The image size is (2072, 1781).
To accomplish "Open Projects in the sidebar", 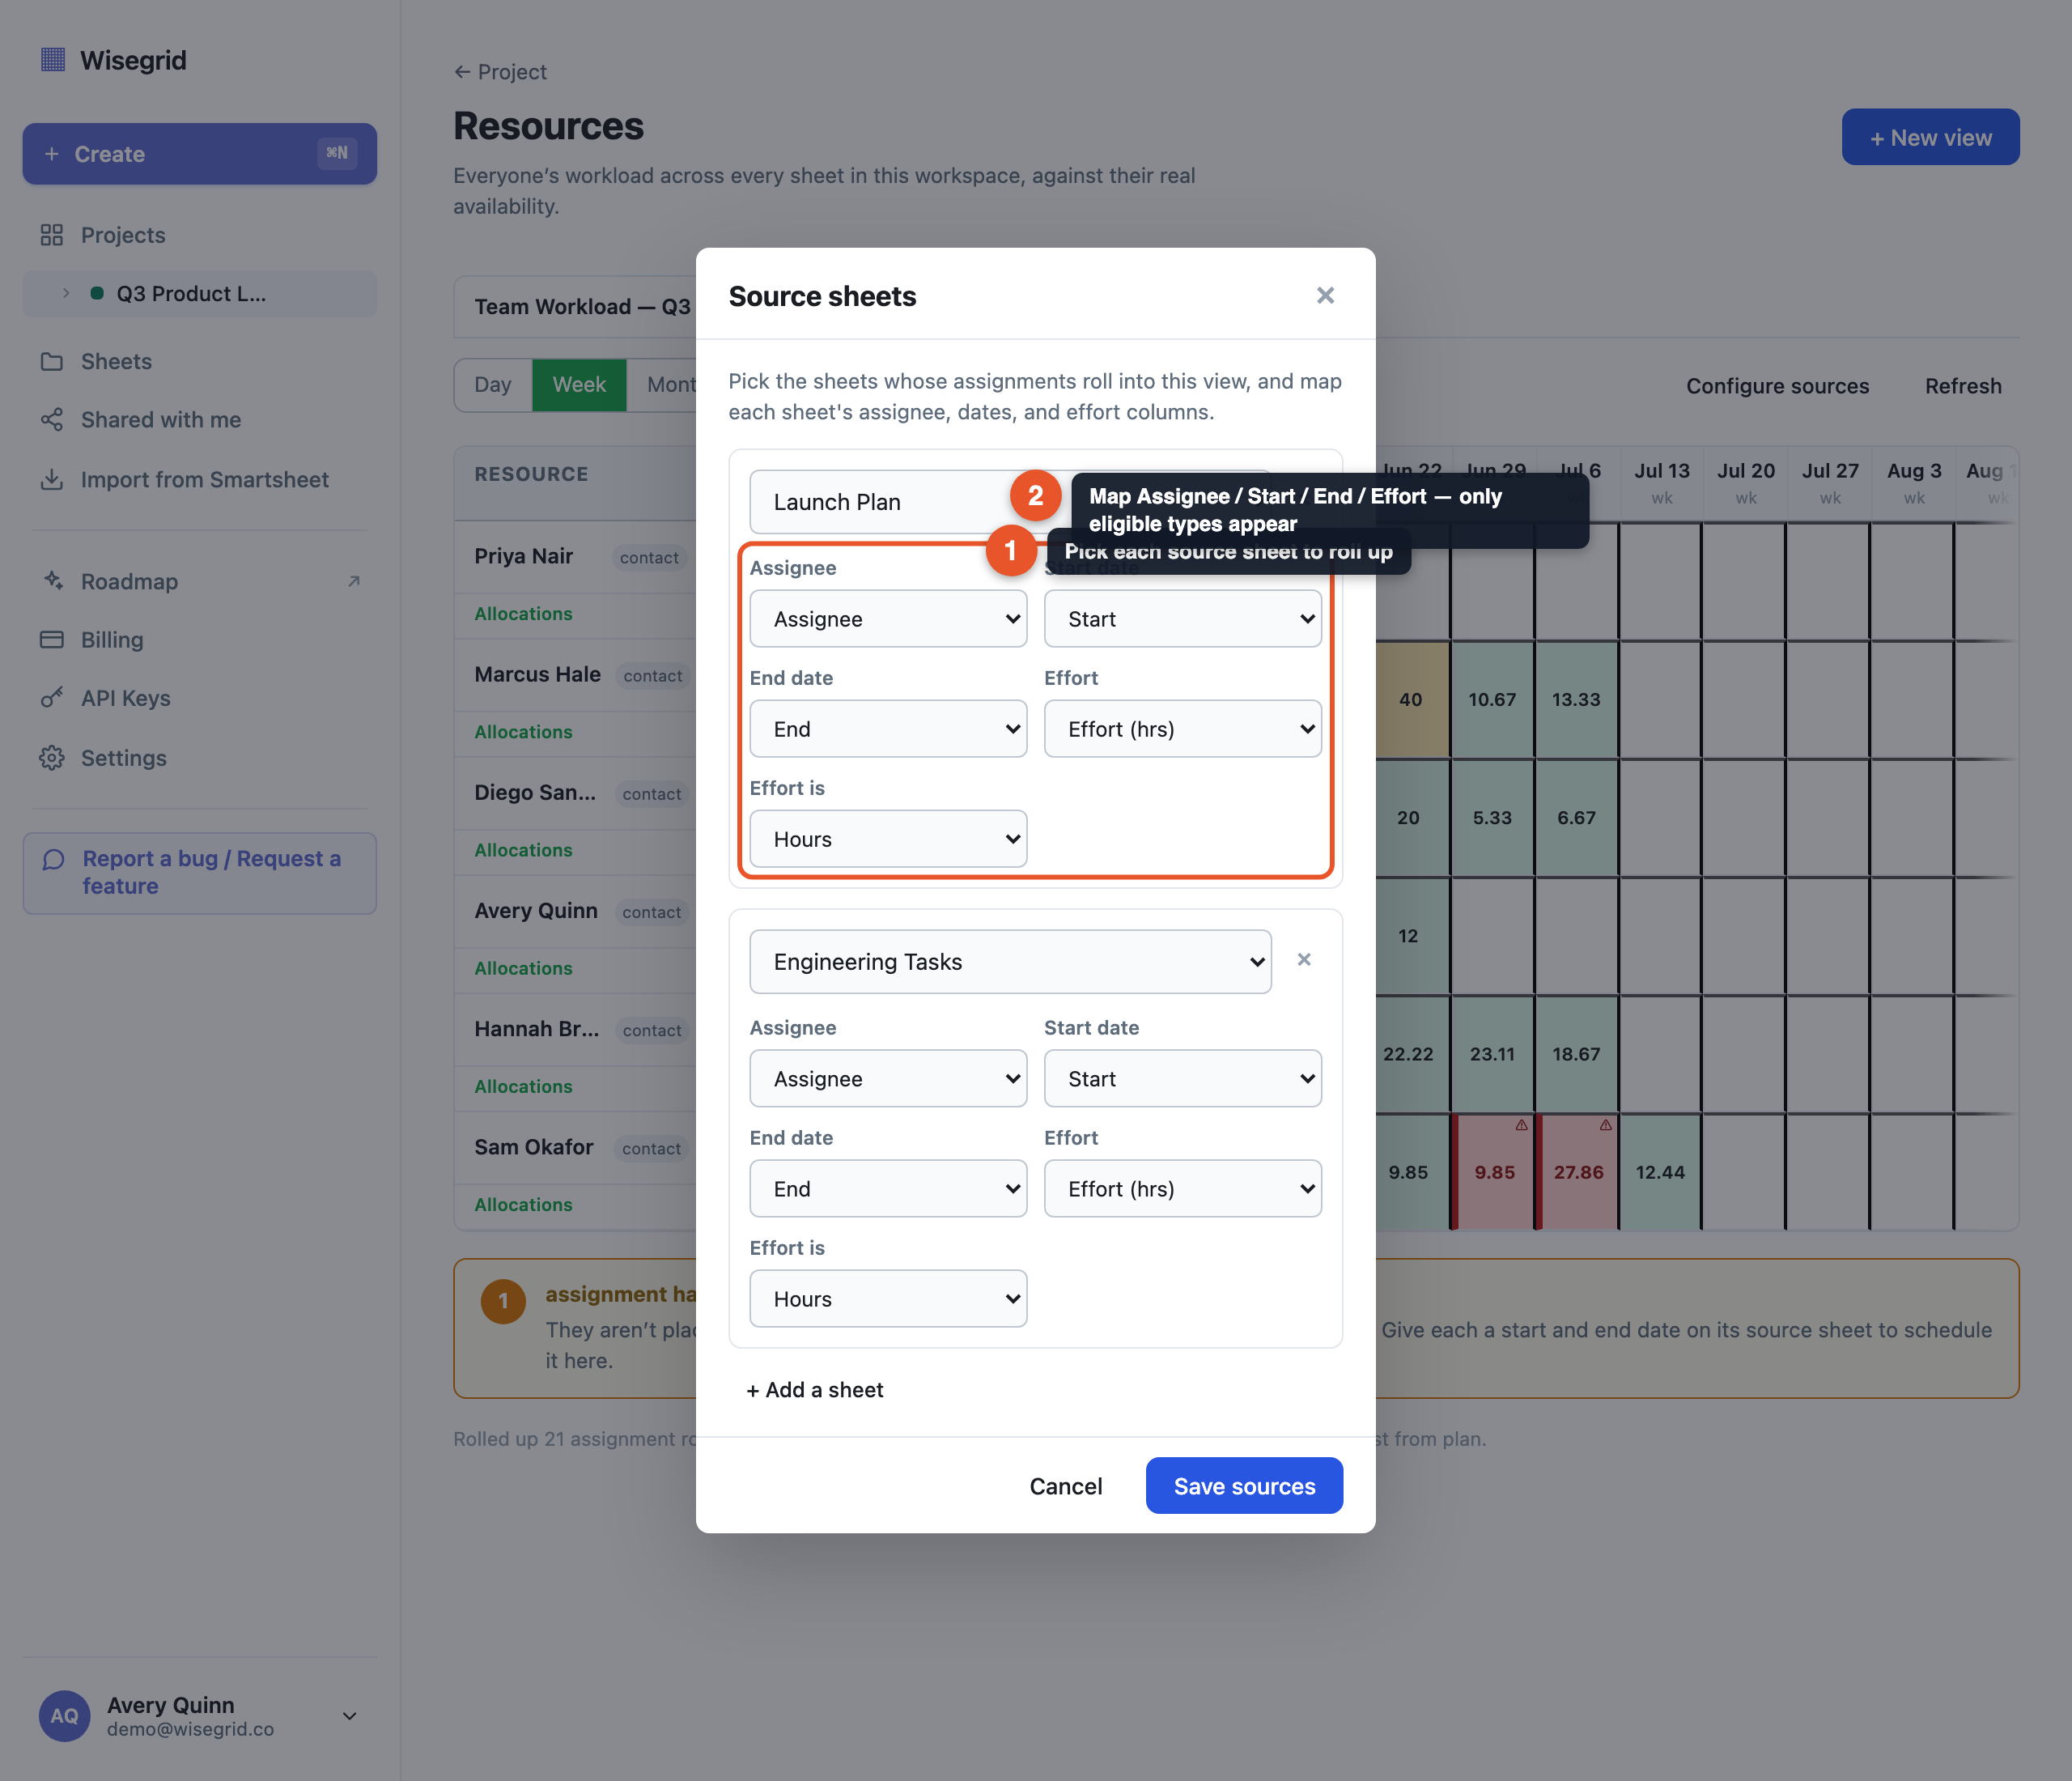I will pyautogui.click(x=200, y=235).
